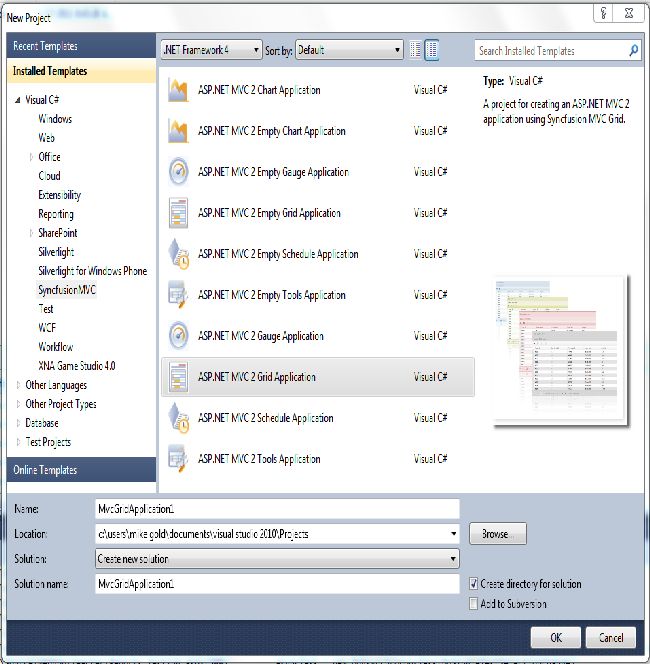Viewport: 650px width, 664px height.
Task: Click the Search Installed Templates field
Action: click(x=550, y=51)
